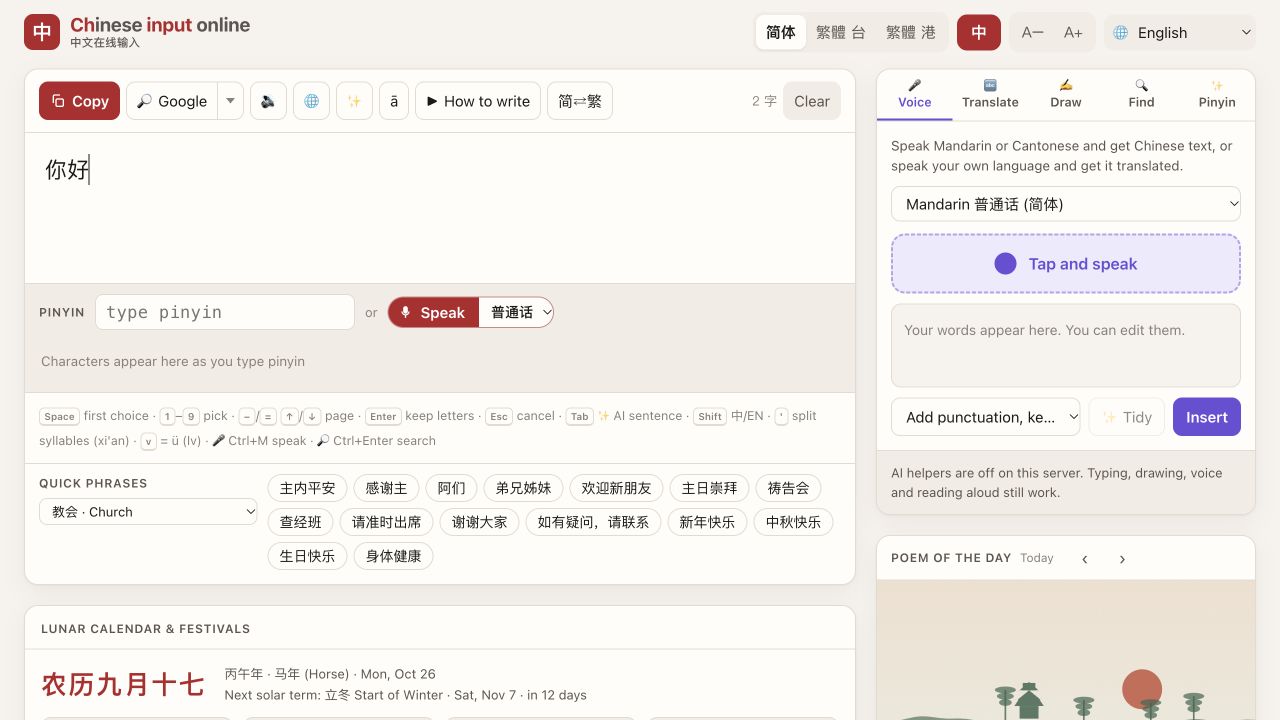
Task: Expand the arrow next to the Google search button
Action: [x=231, y=101]
